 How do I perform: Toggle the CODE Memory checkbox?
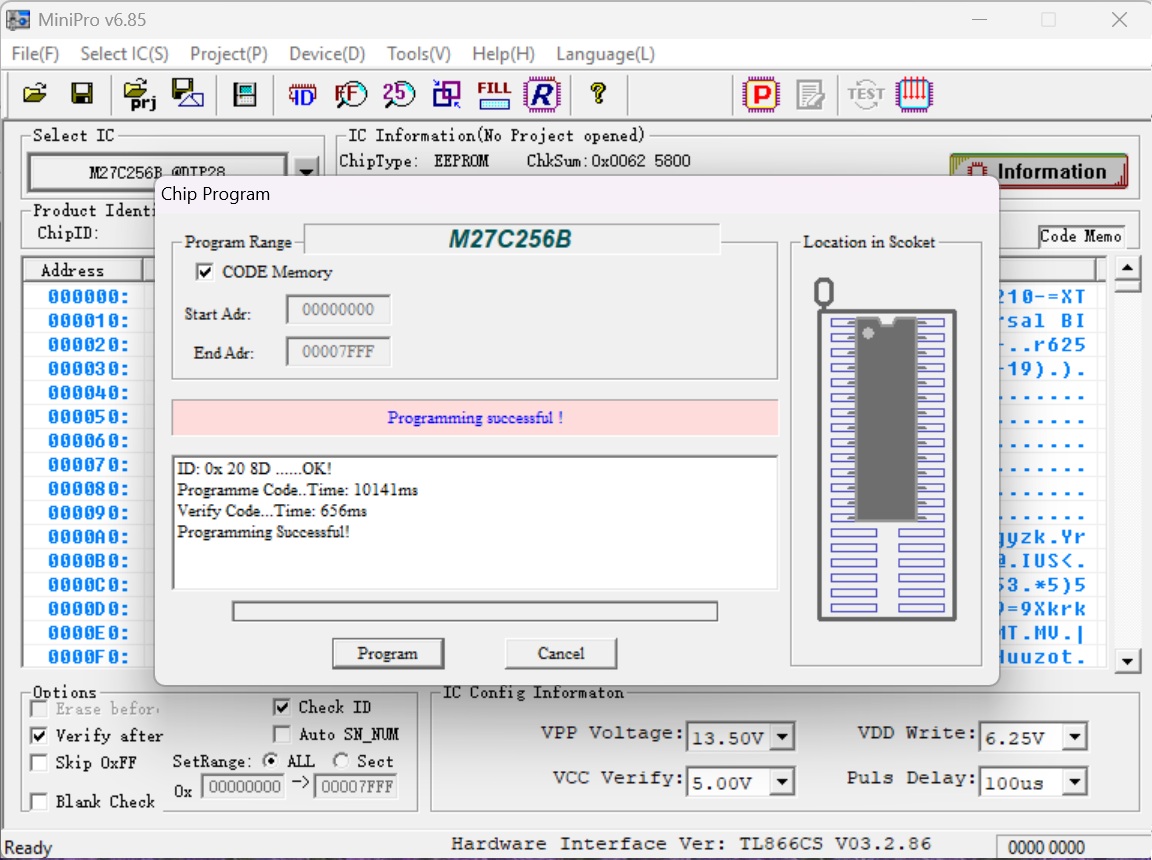tap(205, 272)
